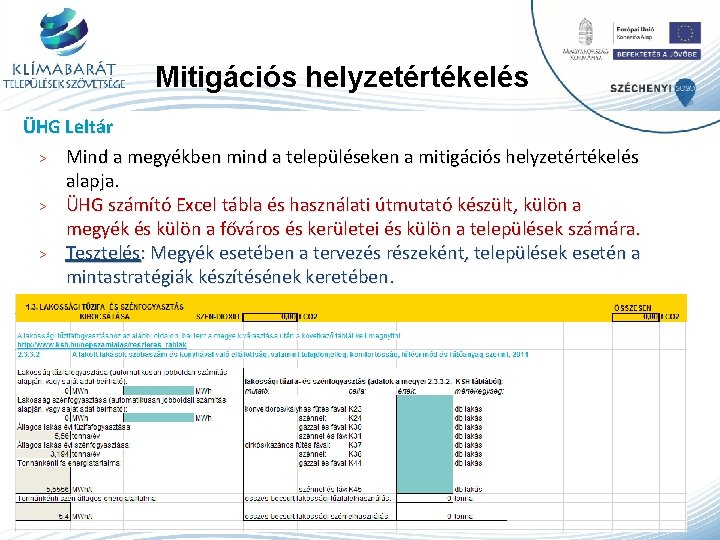Click the teal MWh input cell for tűzifafogyasztás
Screen dimensions: 720x540
point(159,391)
